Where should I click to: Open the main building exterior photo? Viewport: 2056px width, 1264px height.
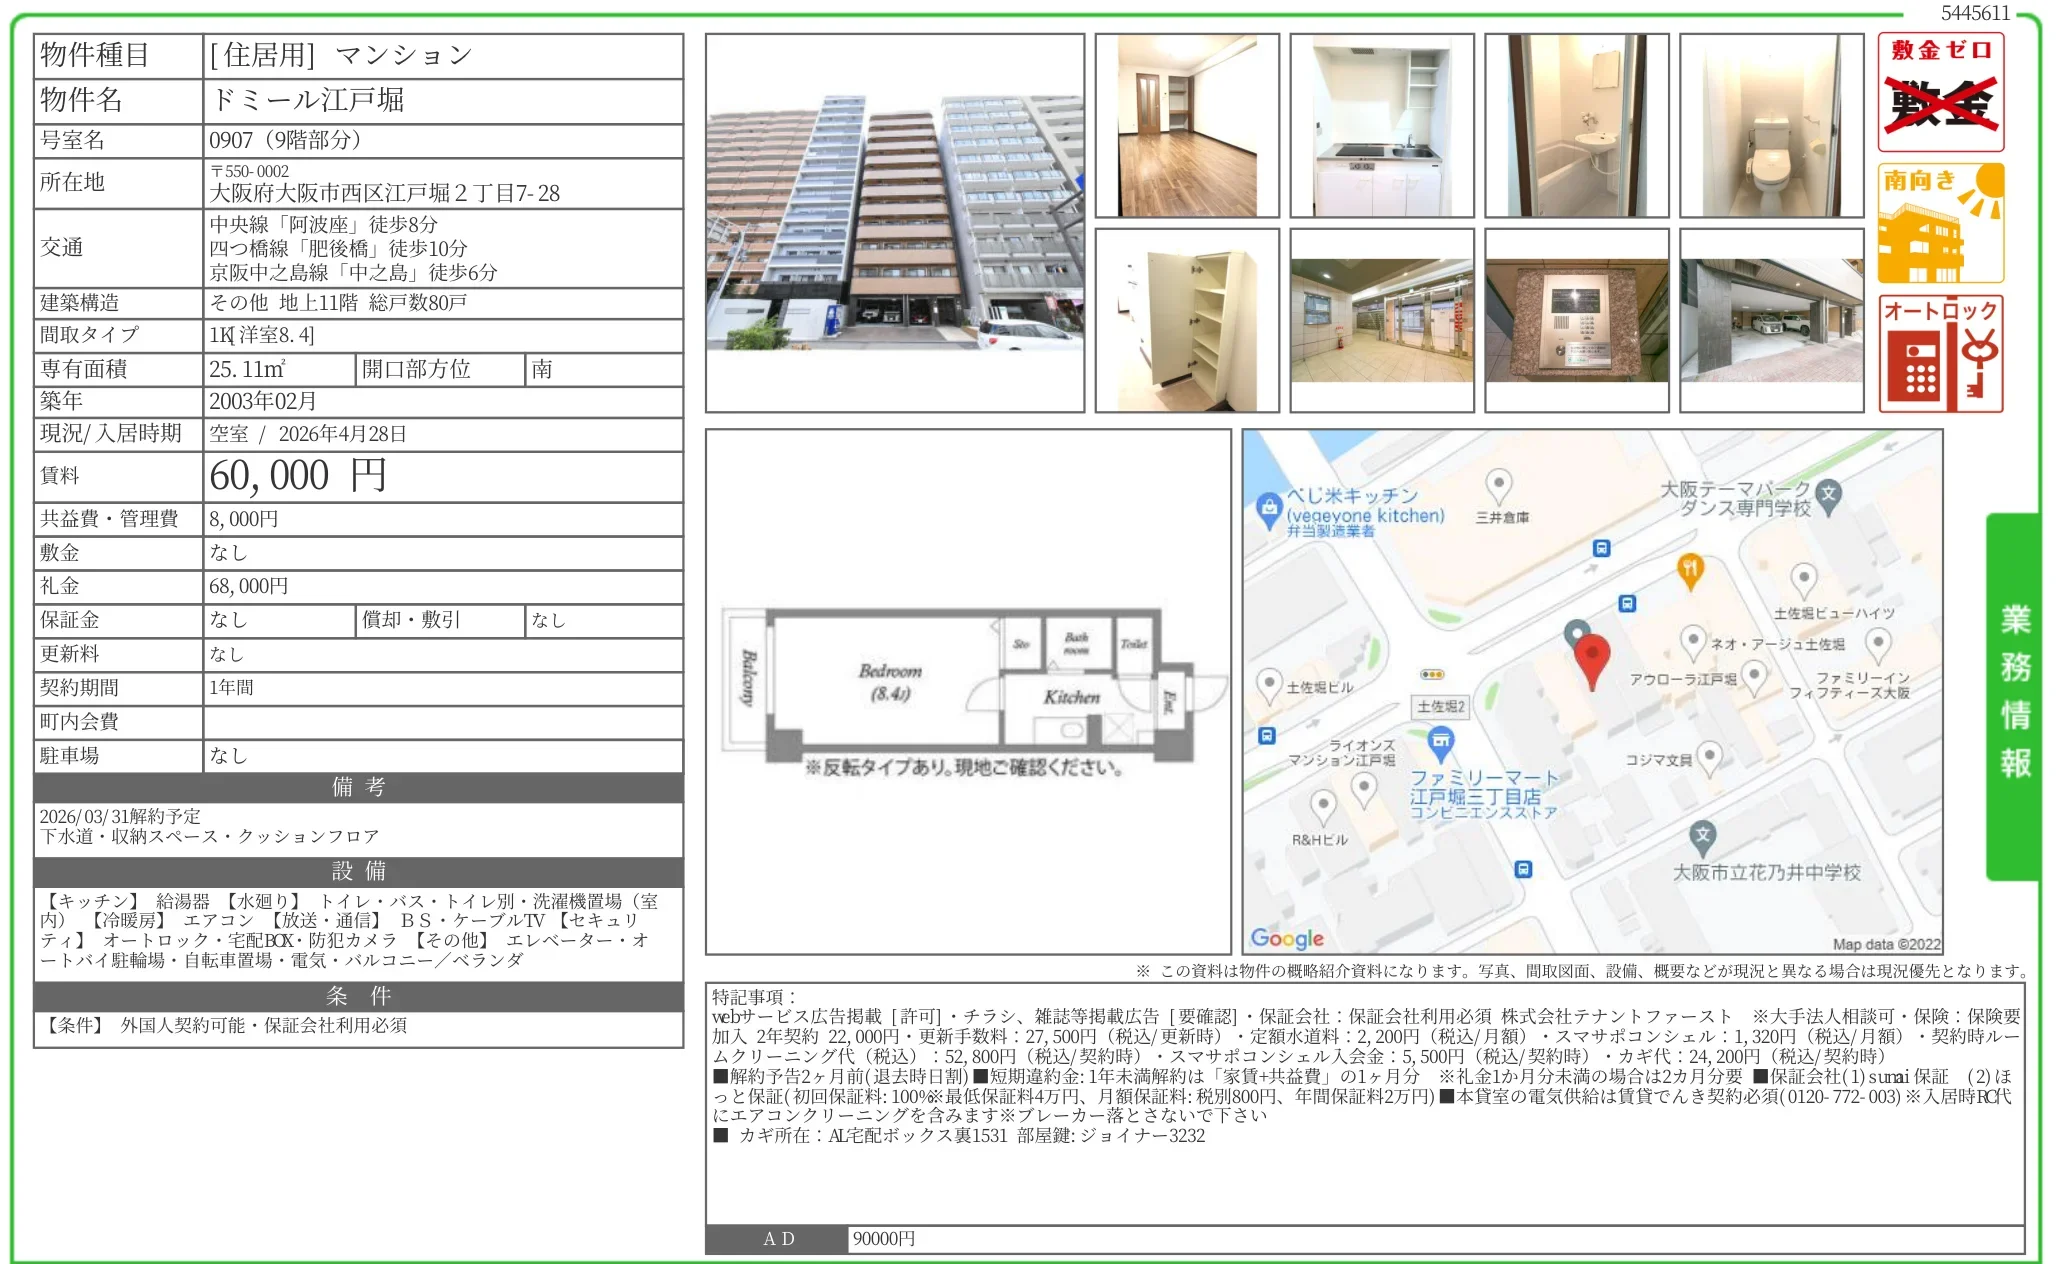click(895, 223)
